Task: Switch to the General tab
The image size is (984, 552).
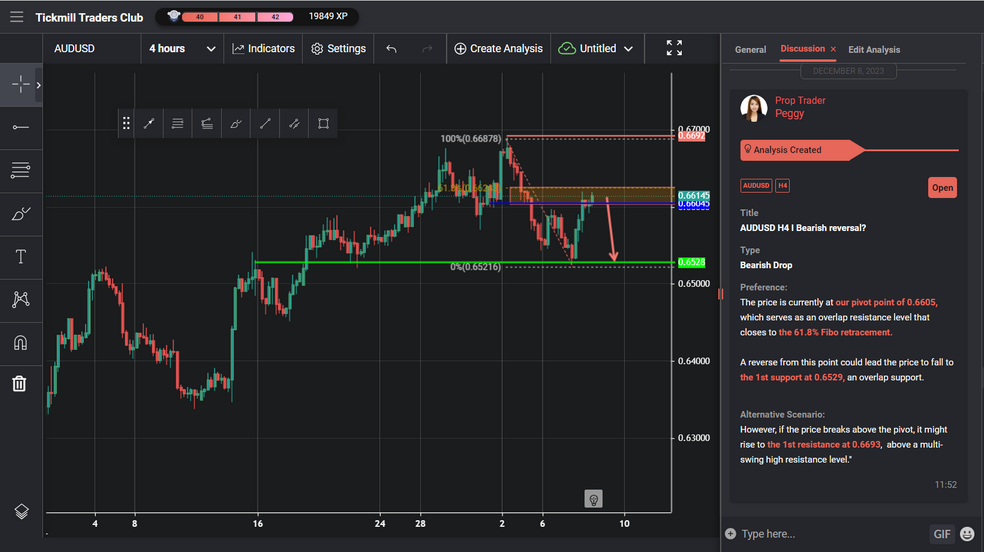Action: pyautogui.click(x=751, y=50)
